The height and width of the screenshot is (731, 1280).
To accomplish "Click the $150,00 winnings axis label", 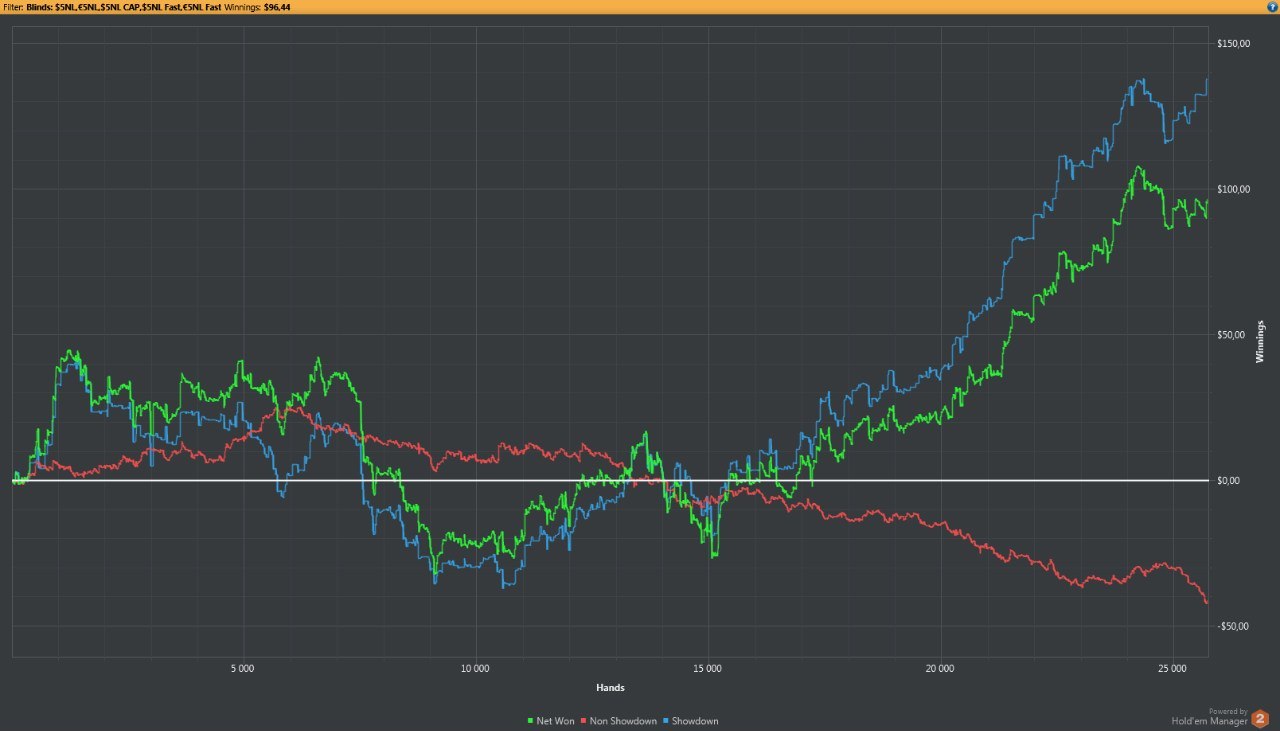I will click(x=1233, y=44).
